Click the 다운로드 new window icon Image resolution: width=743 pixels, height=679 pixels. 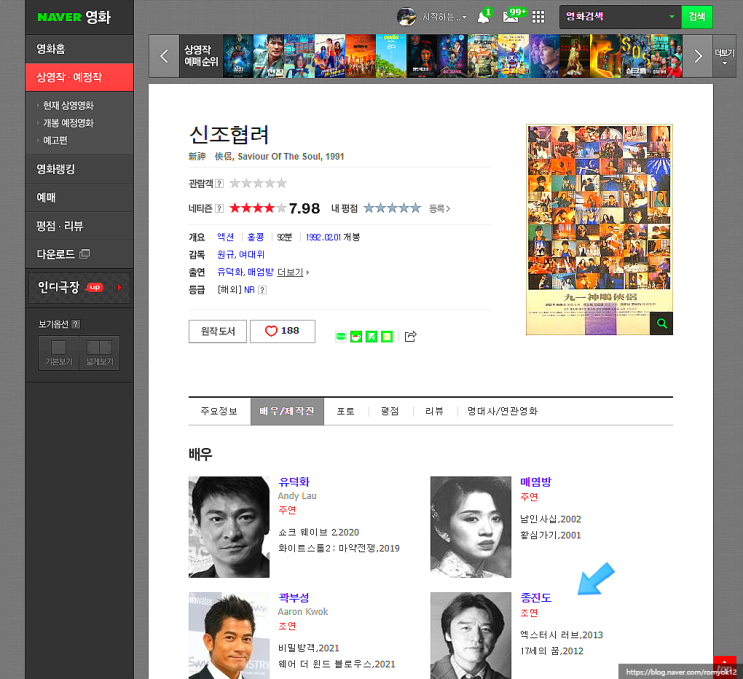click(x=85, y=253)
